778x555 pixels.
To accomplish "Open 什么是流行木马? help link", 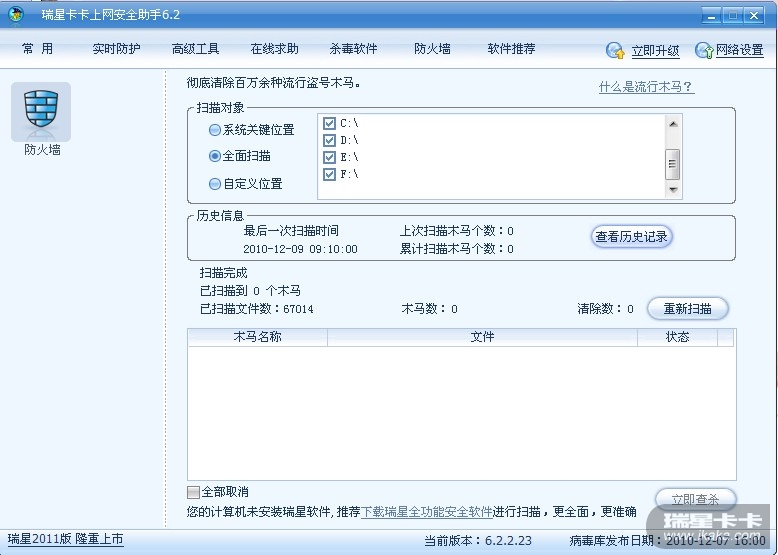I will (646, 87).
